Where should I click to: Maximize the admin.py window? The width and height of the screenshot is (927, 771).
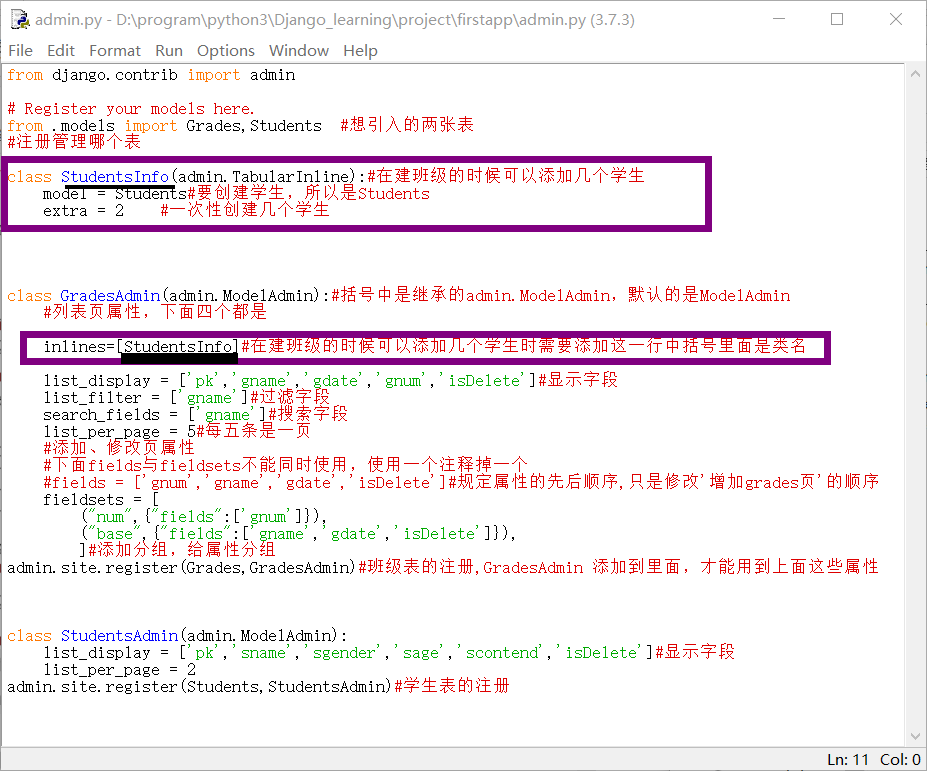(x=837, y=19)
